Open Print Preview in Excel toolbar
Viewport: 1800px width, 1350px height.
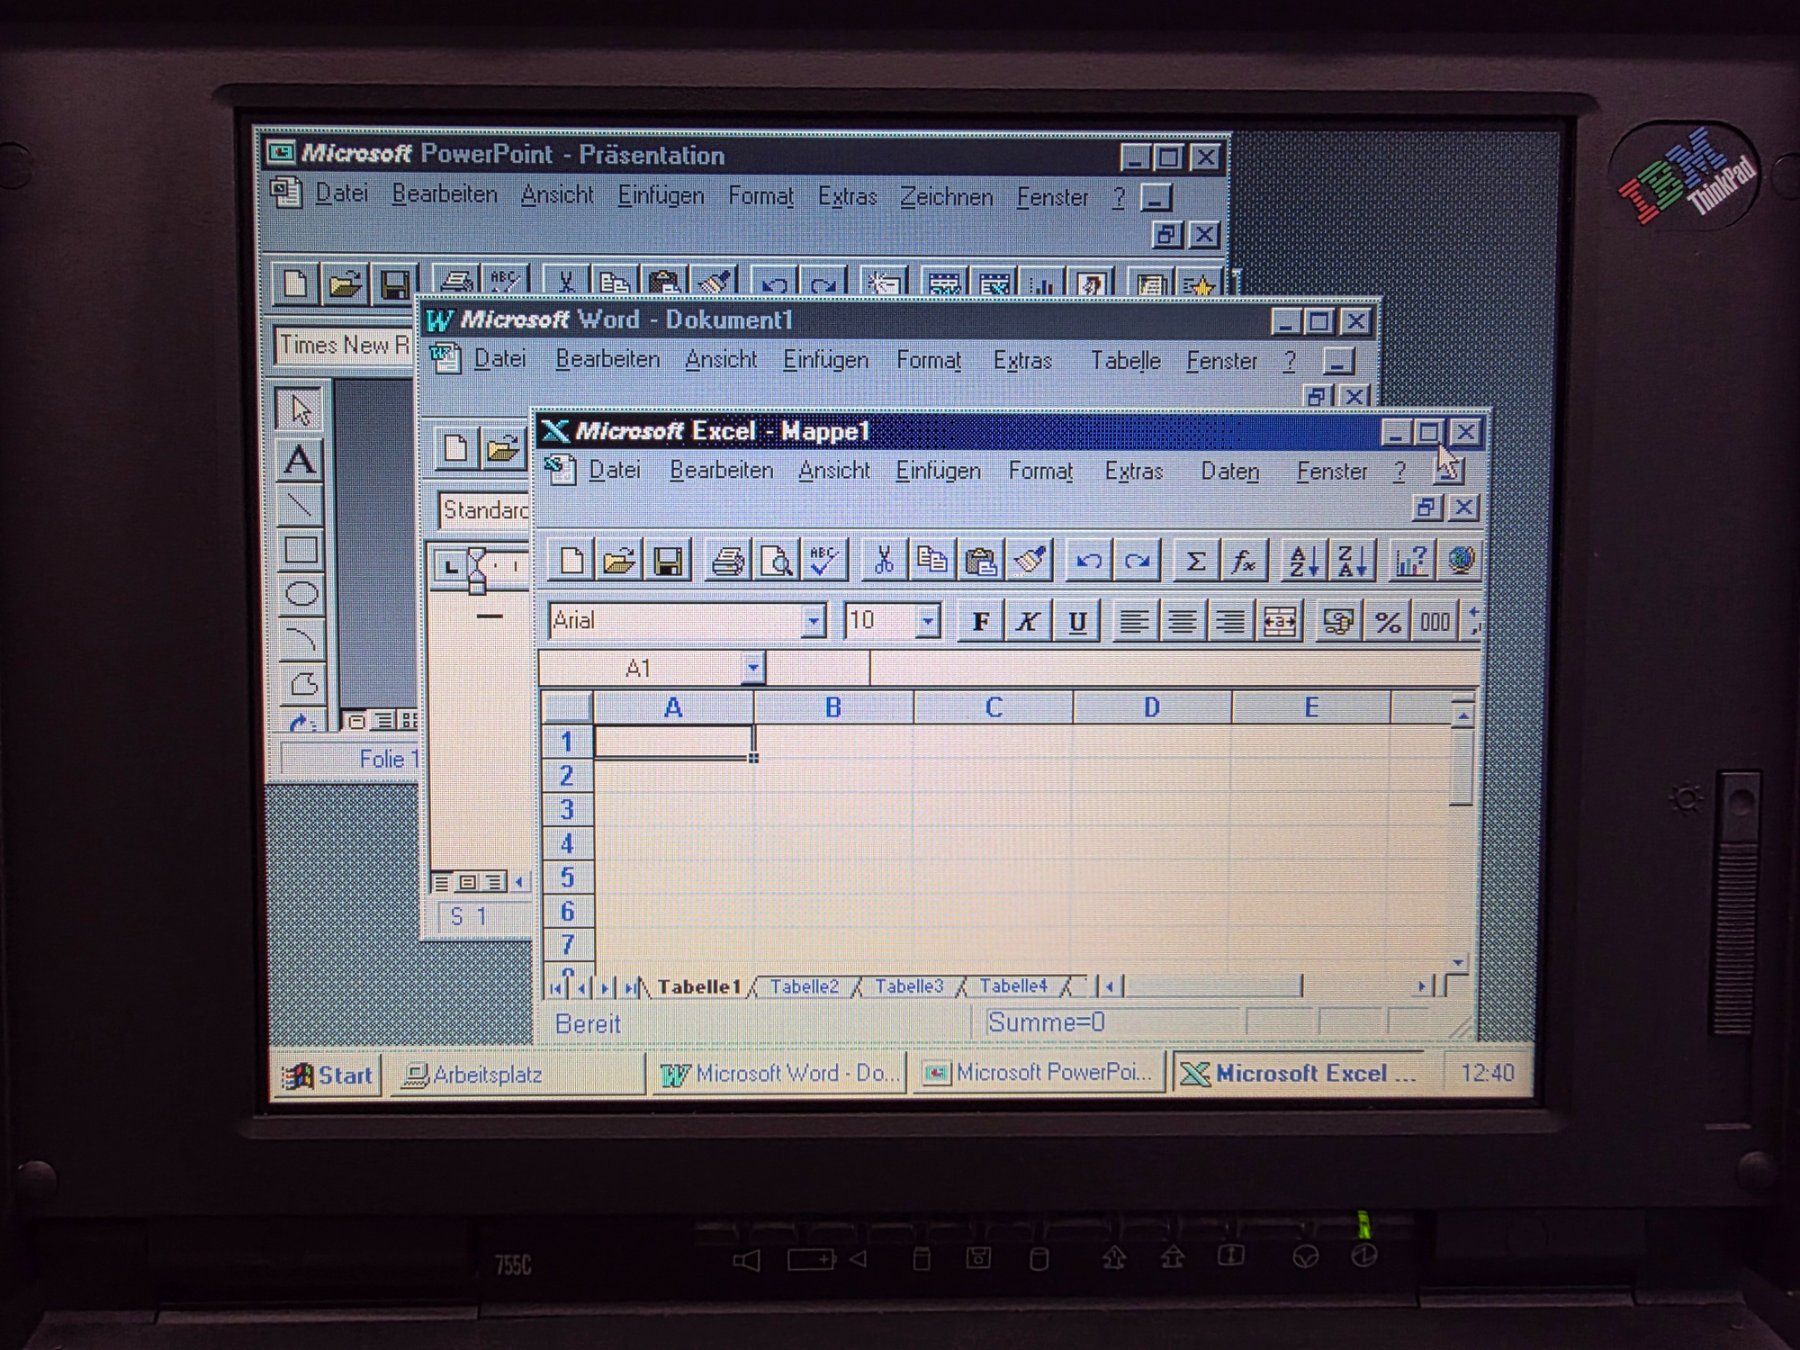[x=777, y=561]
